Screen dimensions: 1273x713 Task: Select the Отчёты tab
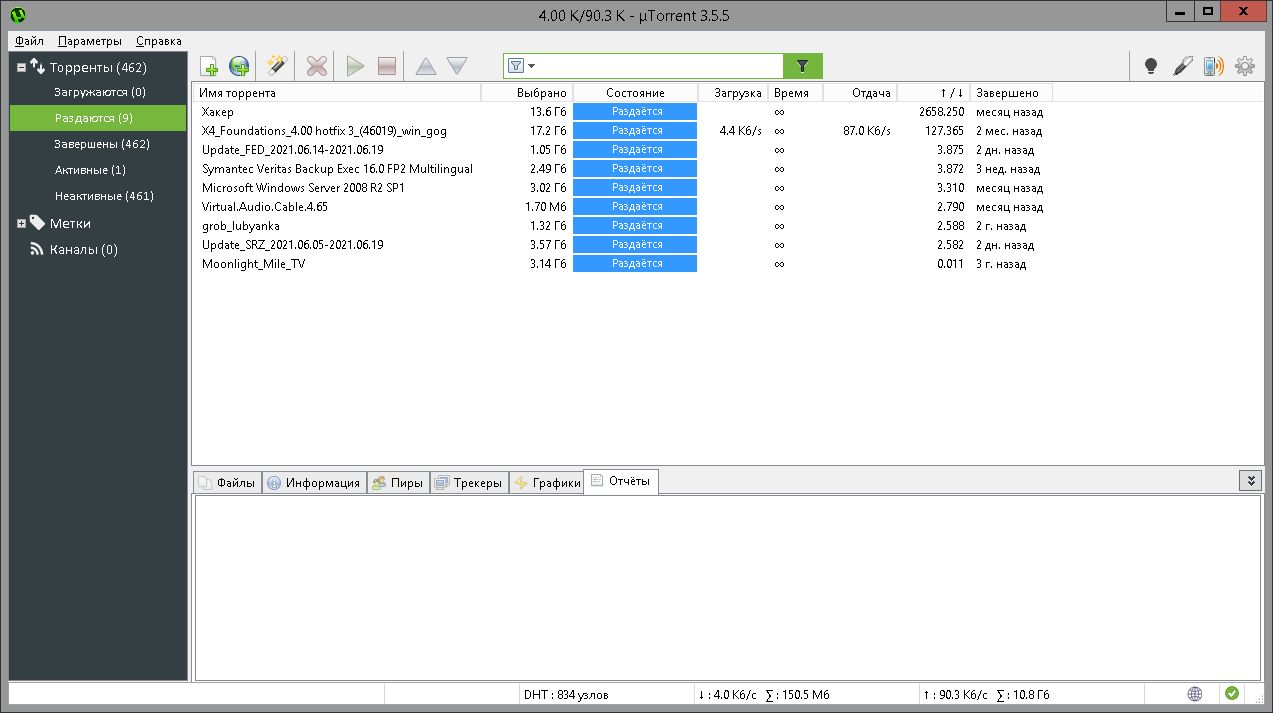pos(621,481)
